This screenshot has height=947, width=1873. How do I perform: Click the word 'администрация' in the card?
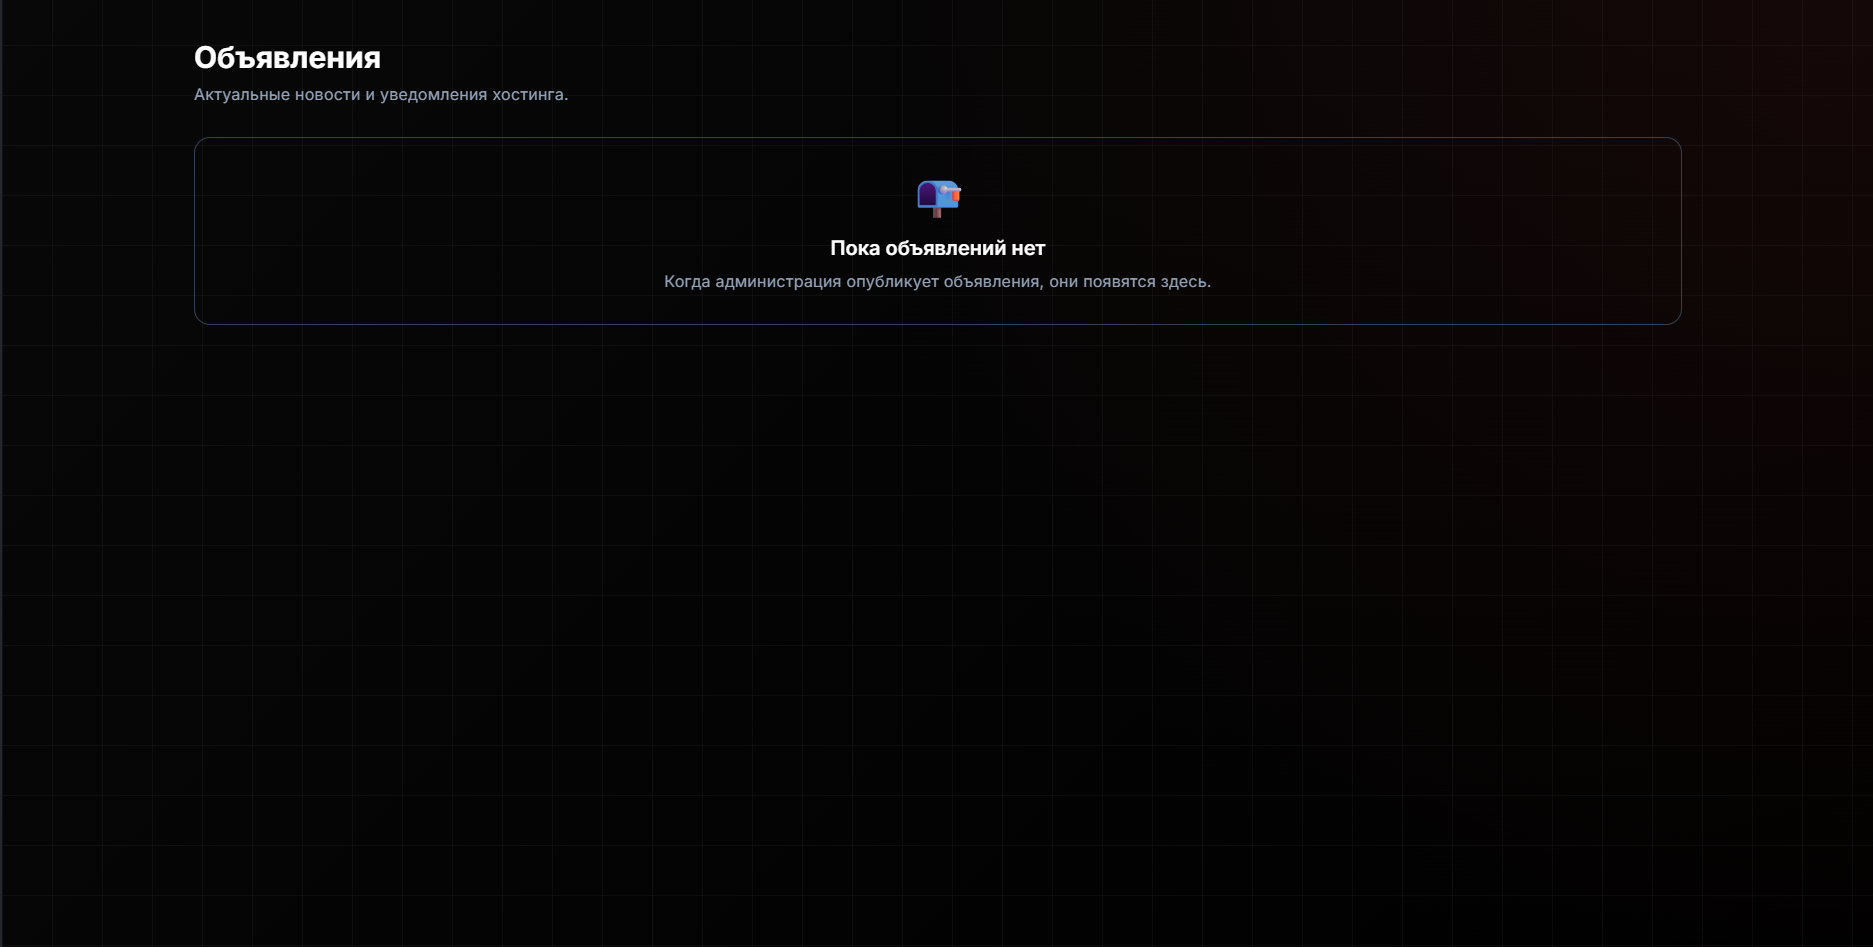778,282
